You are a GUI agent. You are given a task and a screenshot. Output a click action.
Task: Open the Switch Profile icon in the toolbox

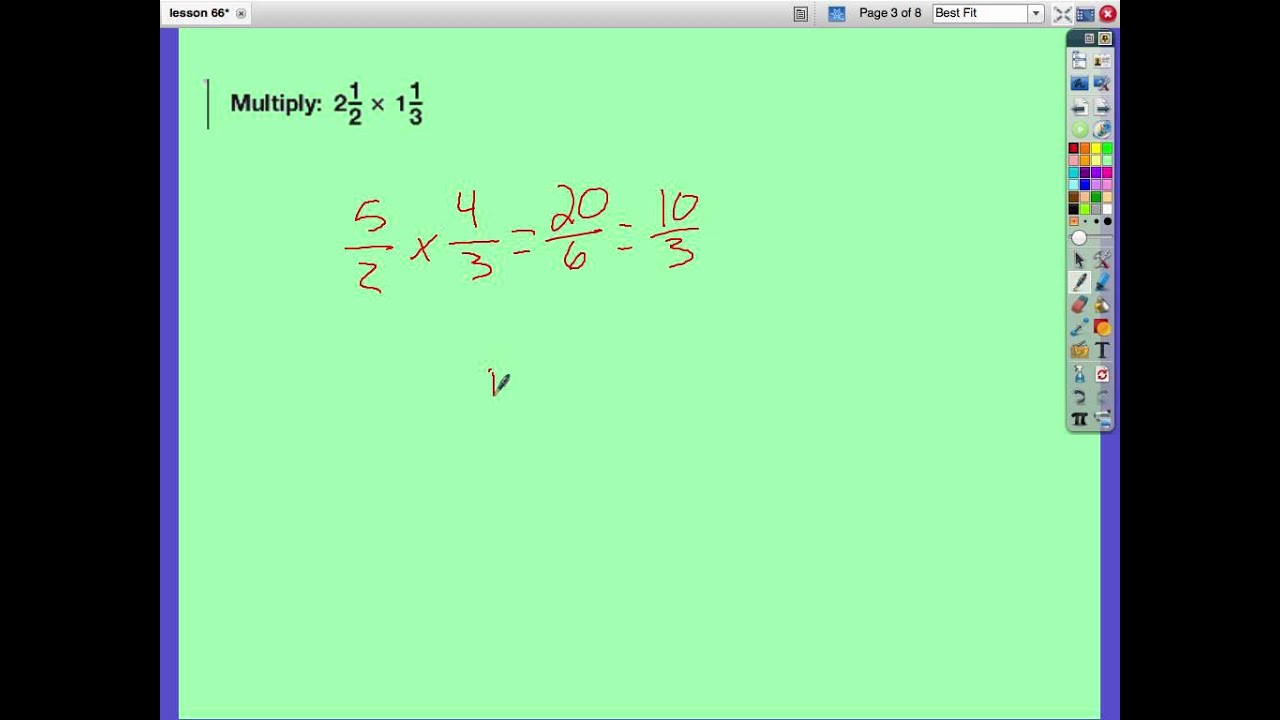click(x=1102, y=61)
